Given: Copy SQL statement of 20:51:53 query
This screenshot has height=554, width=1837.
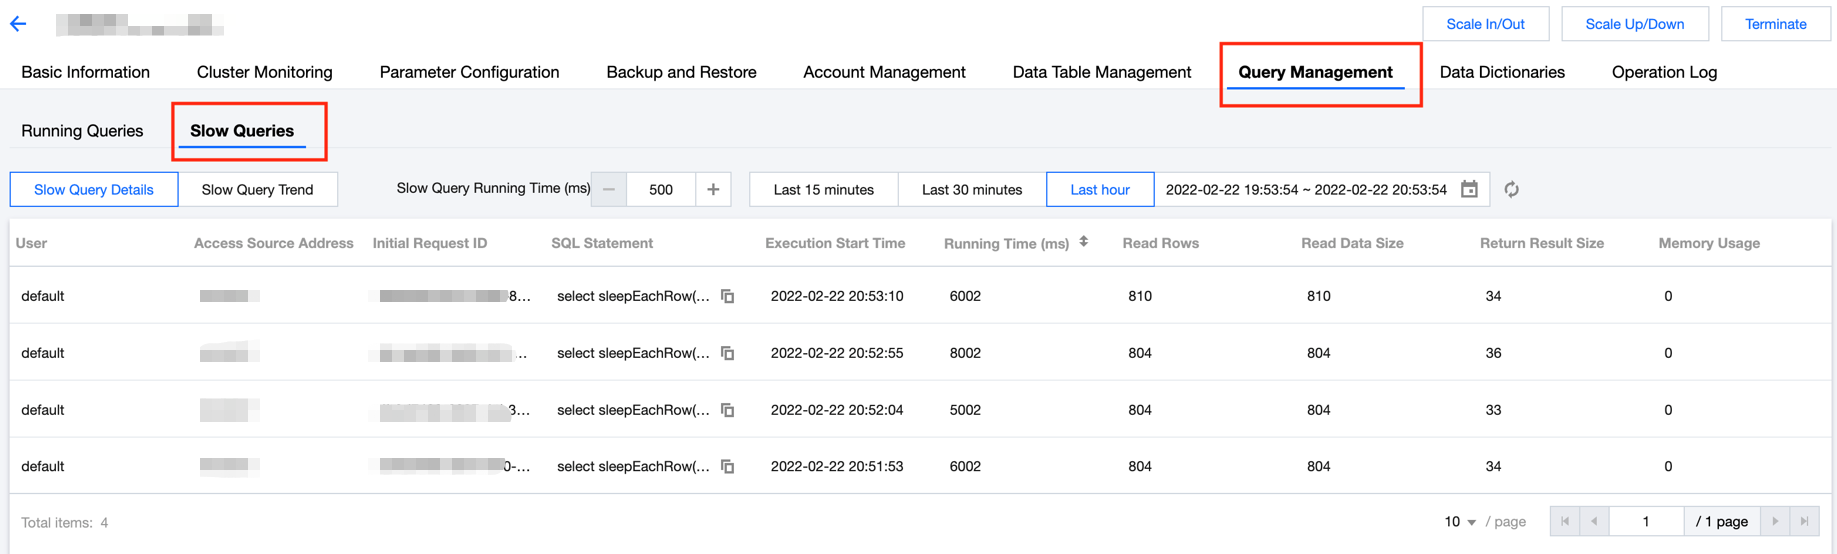Looking at the screenshot, I should pyautogui.click(x=728, y=467).
